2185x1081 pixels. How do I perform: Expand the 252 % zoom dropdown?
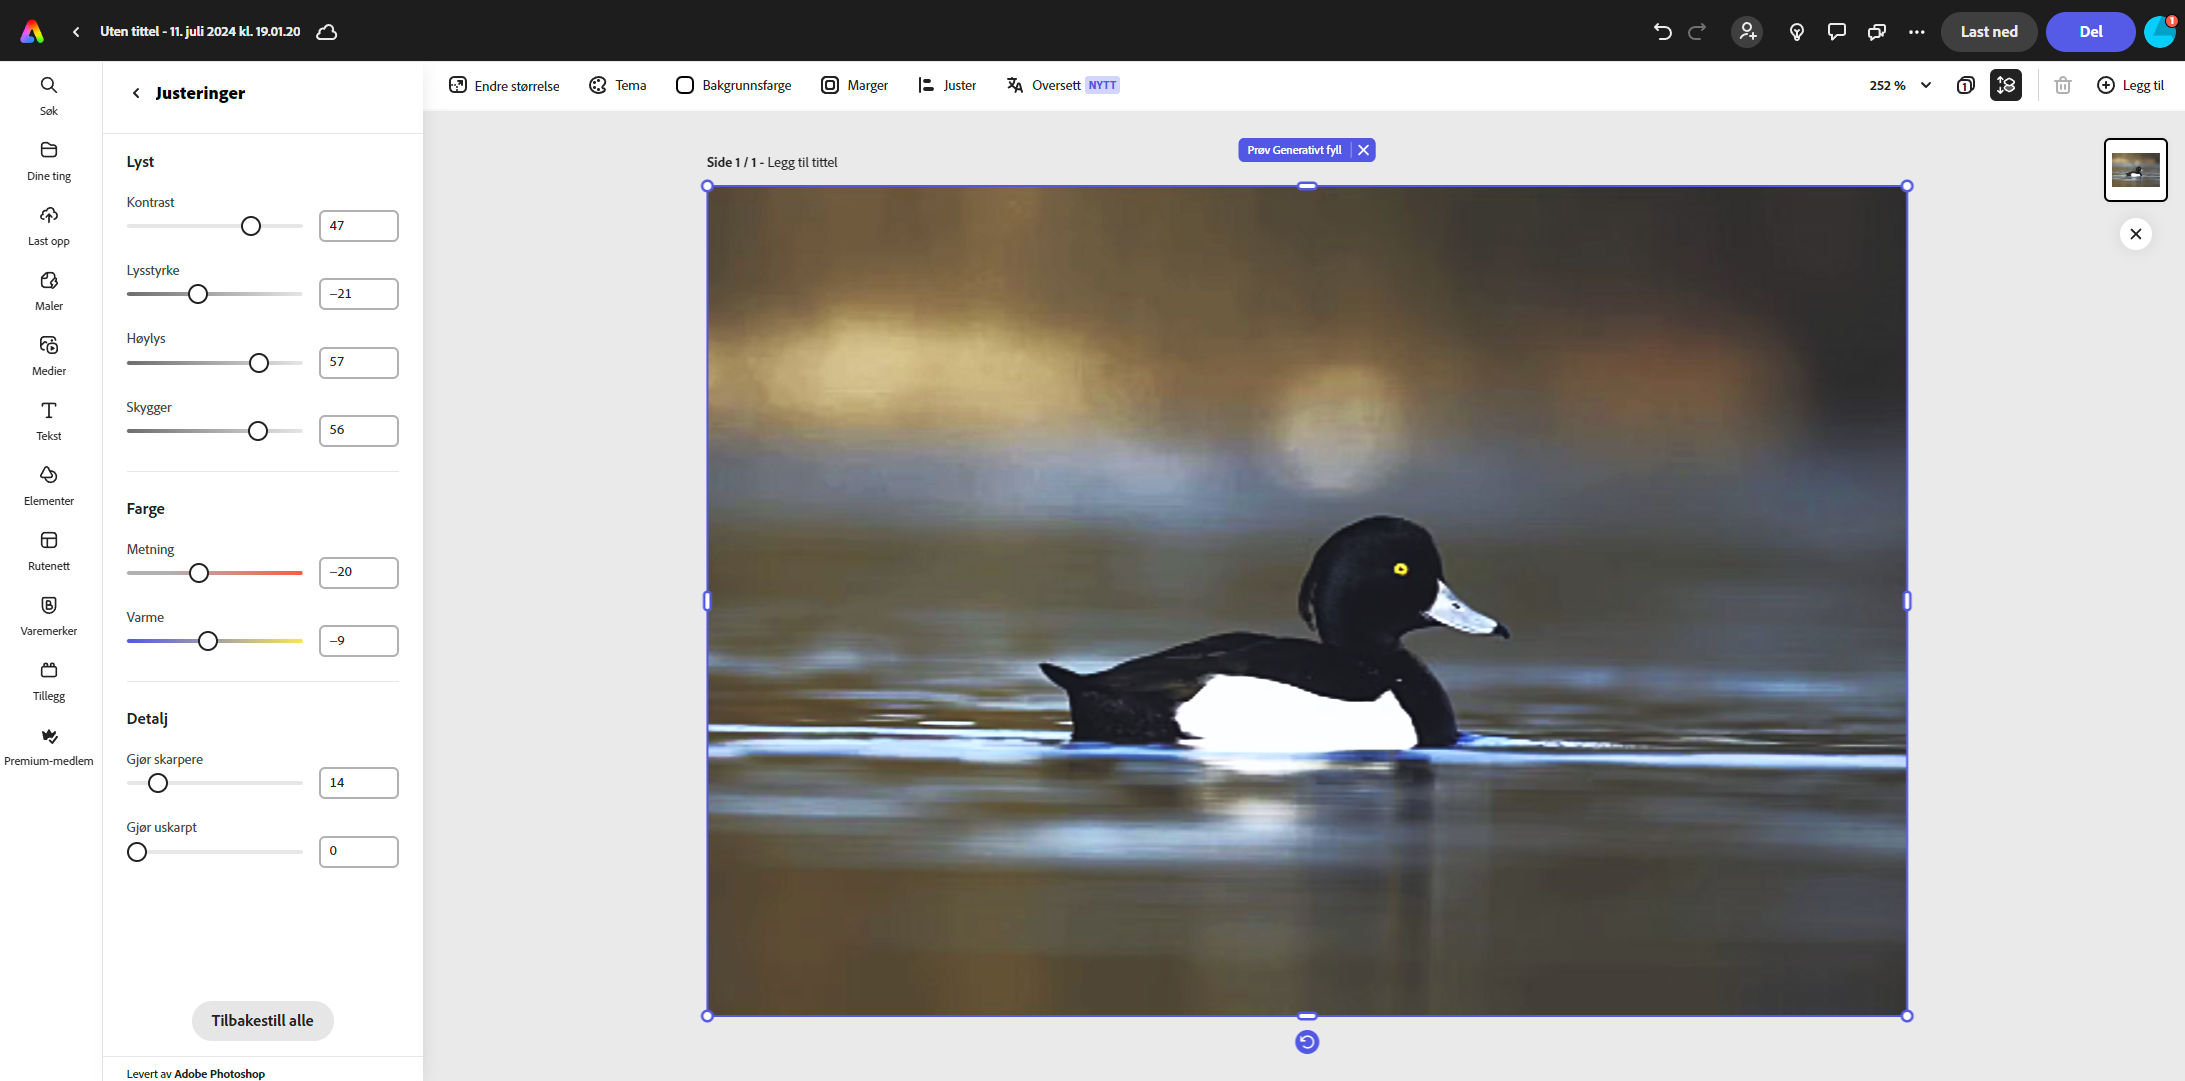[x=1926, y=86]
